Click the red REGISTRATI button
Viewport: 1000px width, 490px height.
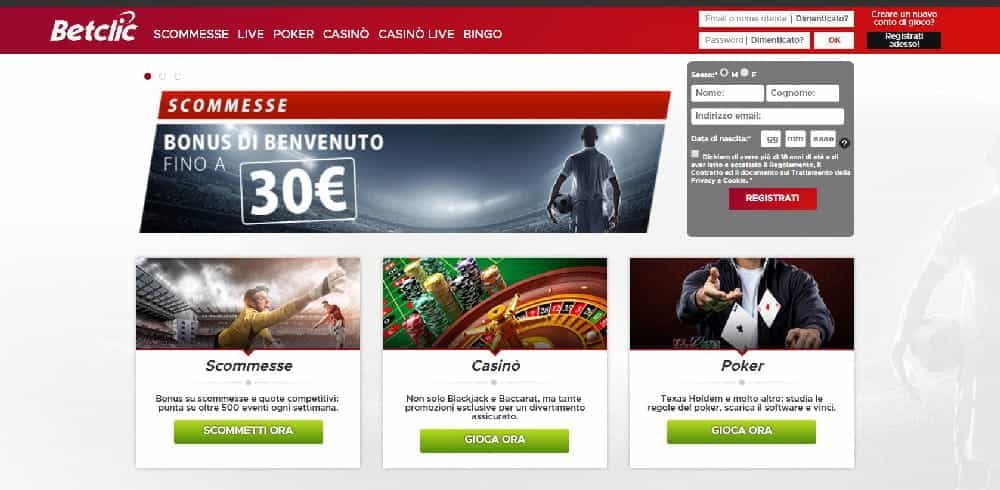tap(772, 198)
